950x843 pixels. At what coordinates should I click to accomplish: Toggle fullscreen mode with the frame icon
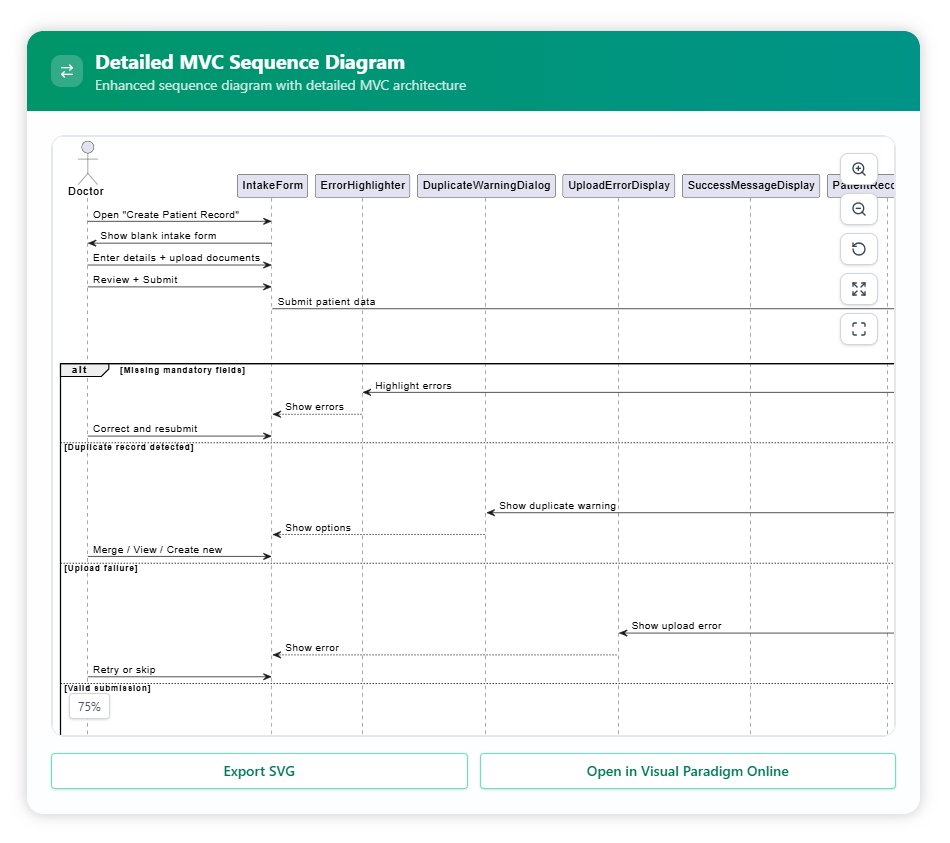pyautogui.click(x=858, y=328)
